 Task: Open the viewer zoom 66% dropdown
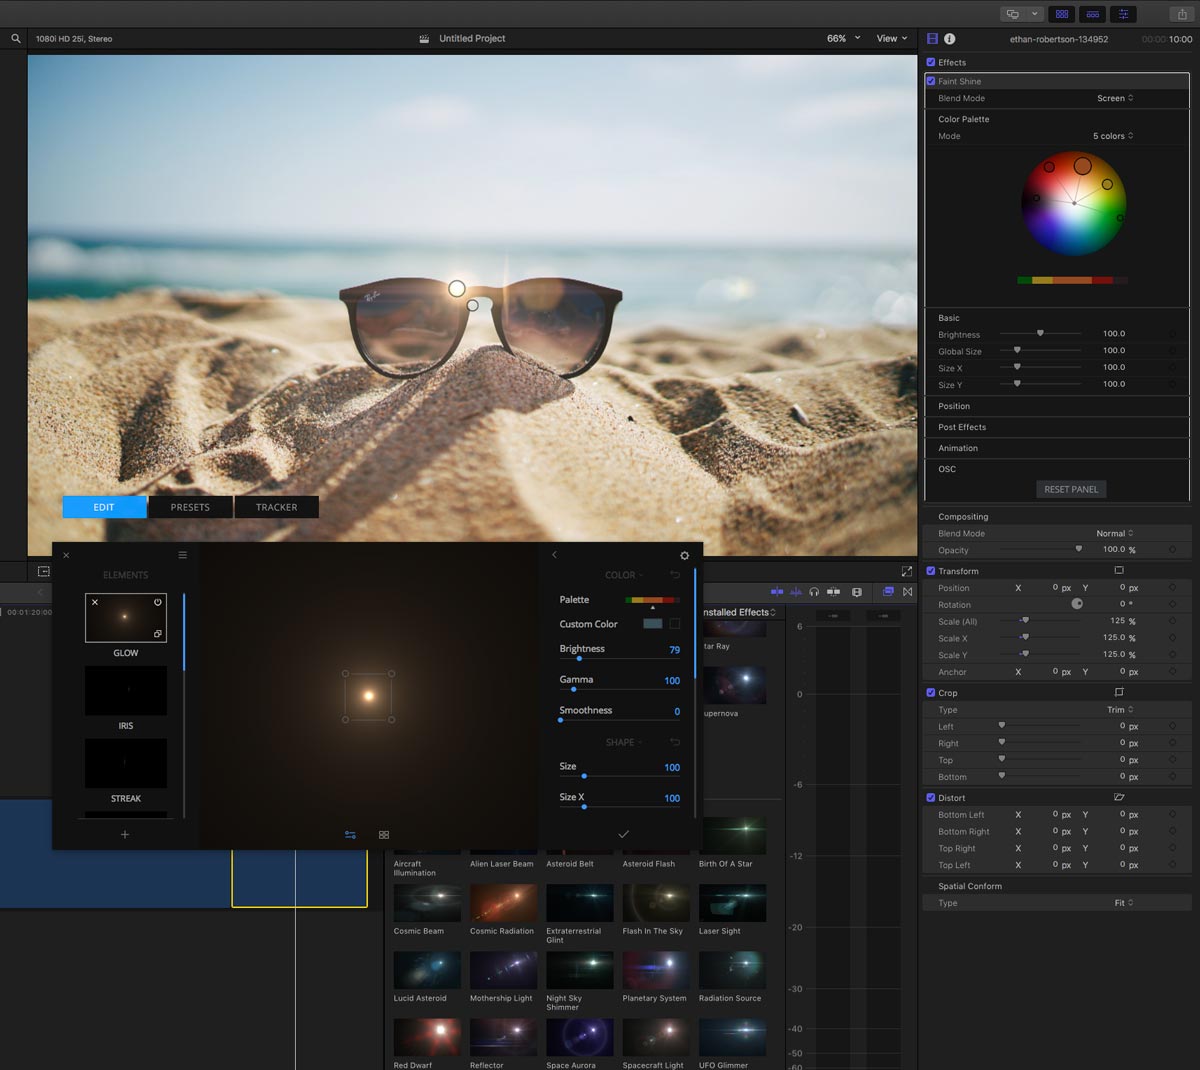(843, 39)
